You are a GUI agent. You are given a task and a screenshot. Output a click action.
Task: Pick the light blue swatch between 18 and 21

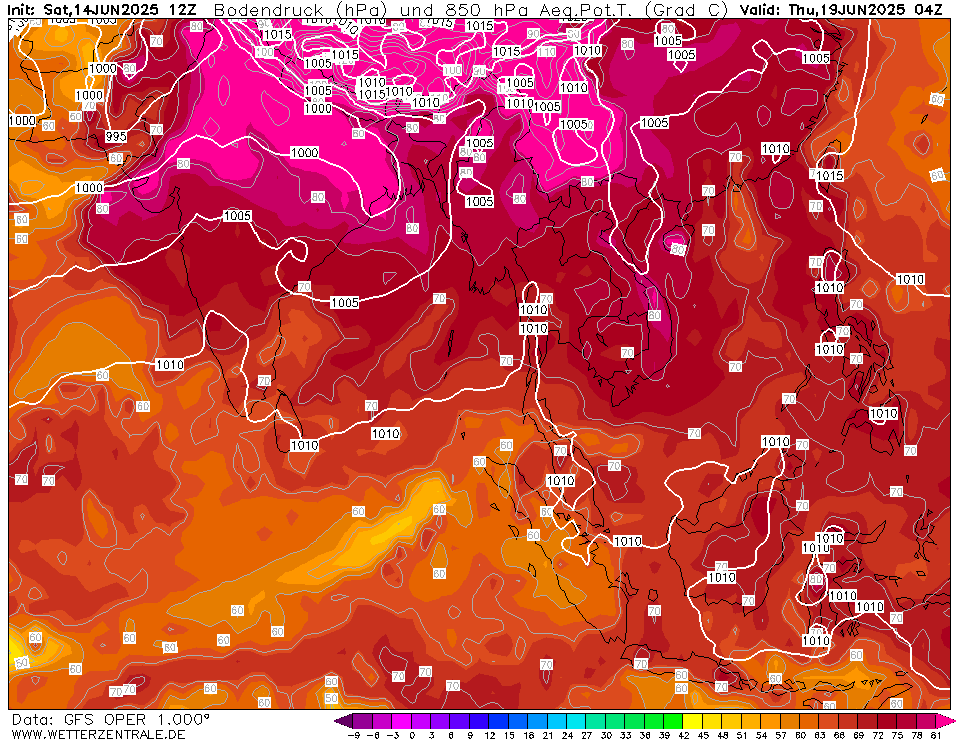tap(538, 720)
